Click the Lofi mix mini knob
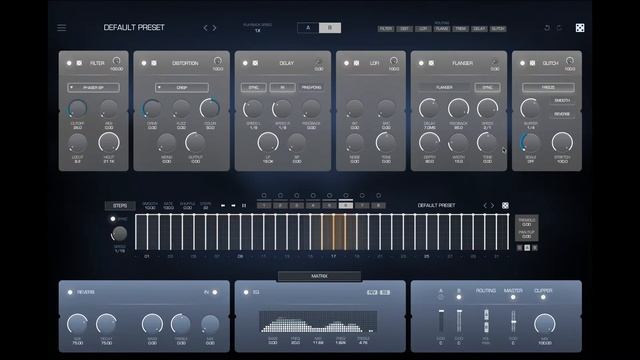The height and width of the screenshot is (360, 640). 394,61
